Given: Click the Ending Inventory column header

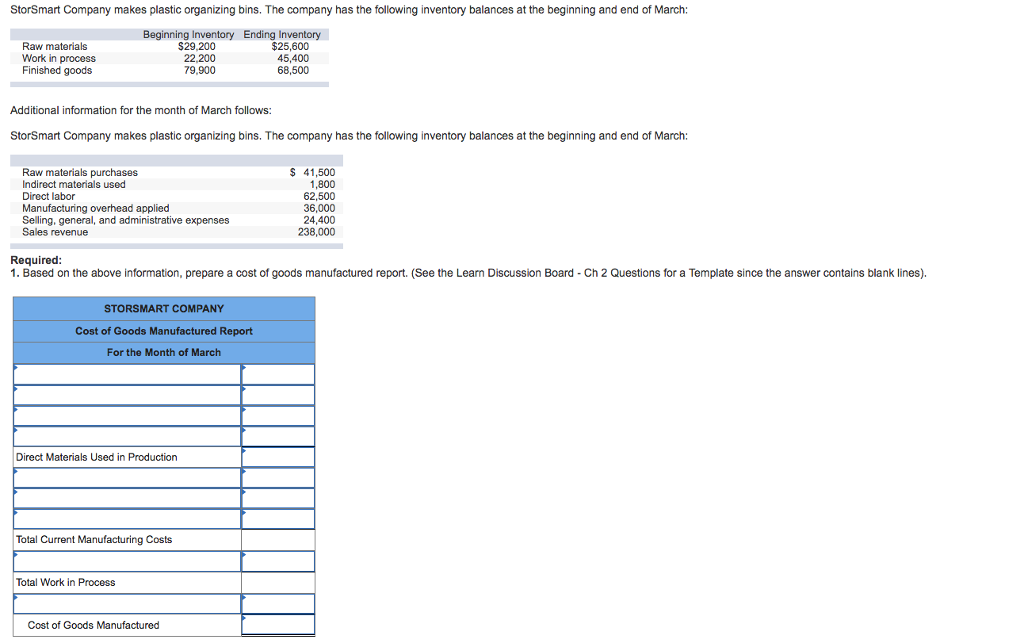Looking at the screenshot, I should coord(282,35).
